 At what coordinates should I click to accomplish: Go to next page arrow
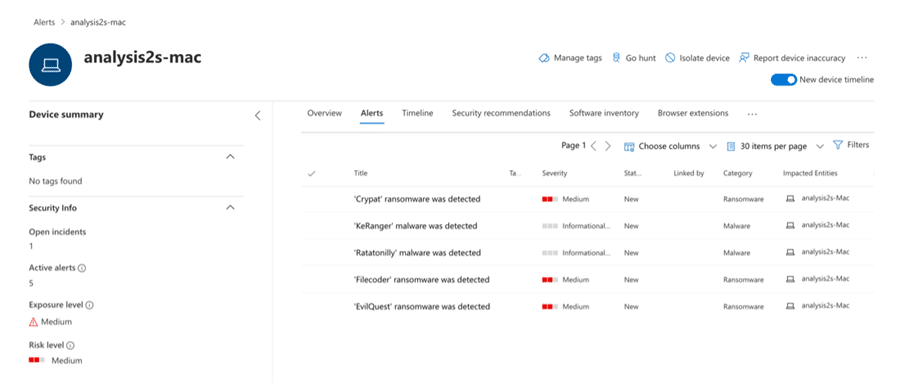point(608,146)
